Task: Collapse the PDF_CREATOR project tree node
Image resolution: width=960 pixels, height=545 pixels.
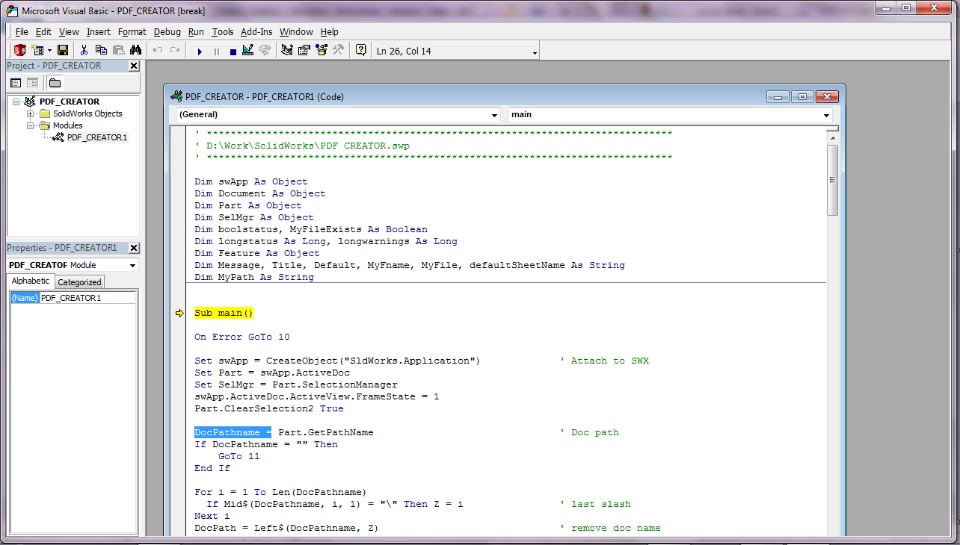Action: pos(17,102)
